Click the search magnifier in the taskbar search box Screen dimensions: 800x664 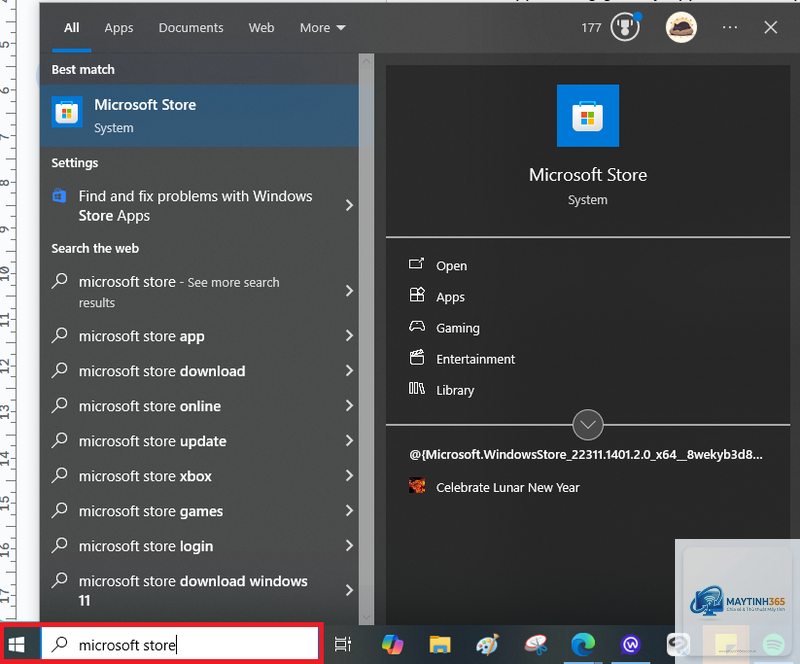coord(60,644)
